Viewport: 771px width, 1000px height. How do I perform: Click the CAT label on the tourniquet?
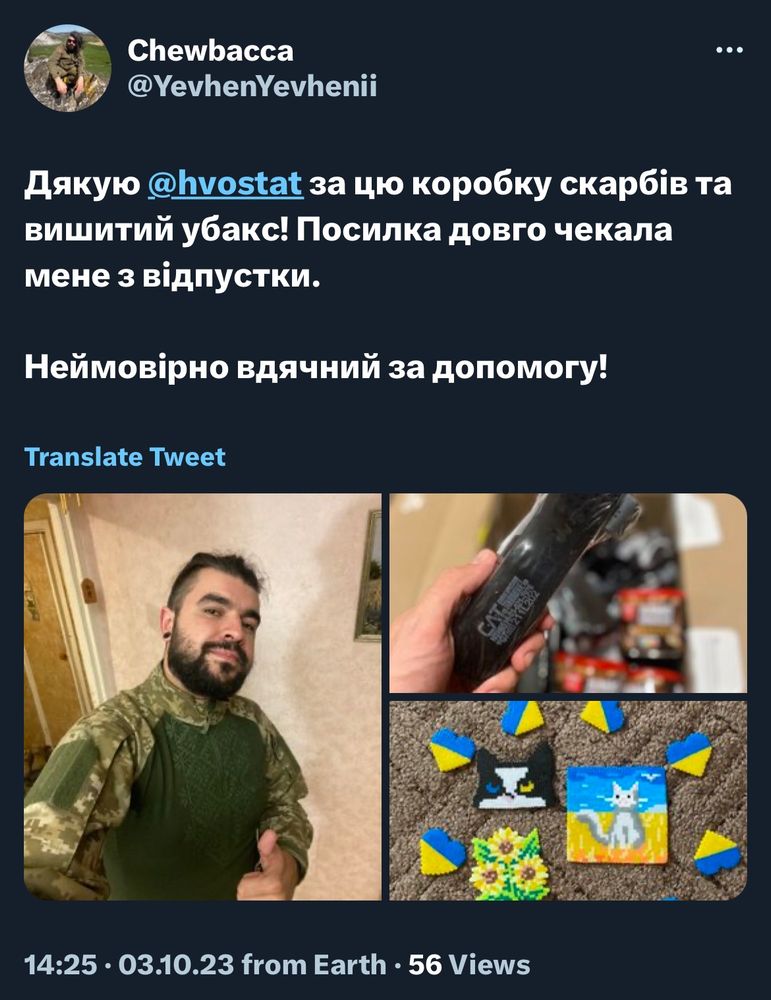[508, 607]
